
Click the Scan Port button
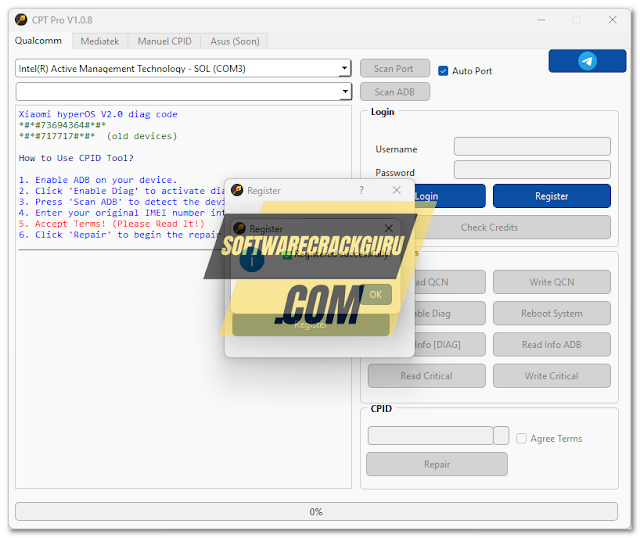(394, 69)
